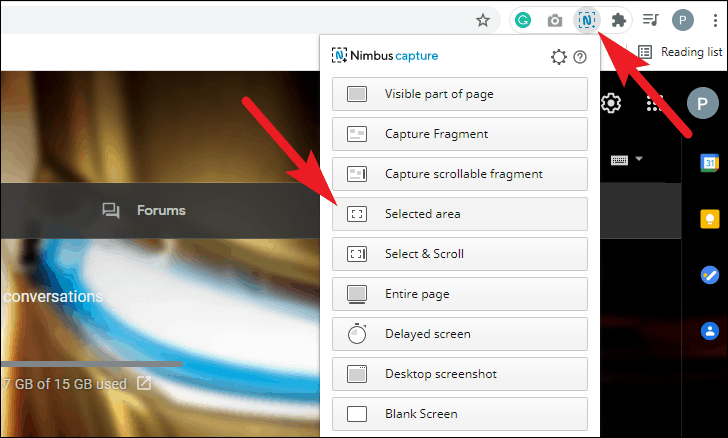Open Google Contacts side panel icon
Screen dimensions: 728x438
click(709, 331)
